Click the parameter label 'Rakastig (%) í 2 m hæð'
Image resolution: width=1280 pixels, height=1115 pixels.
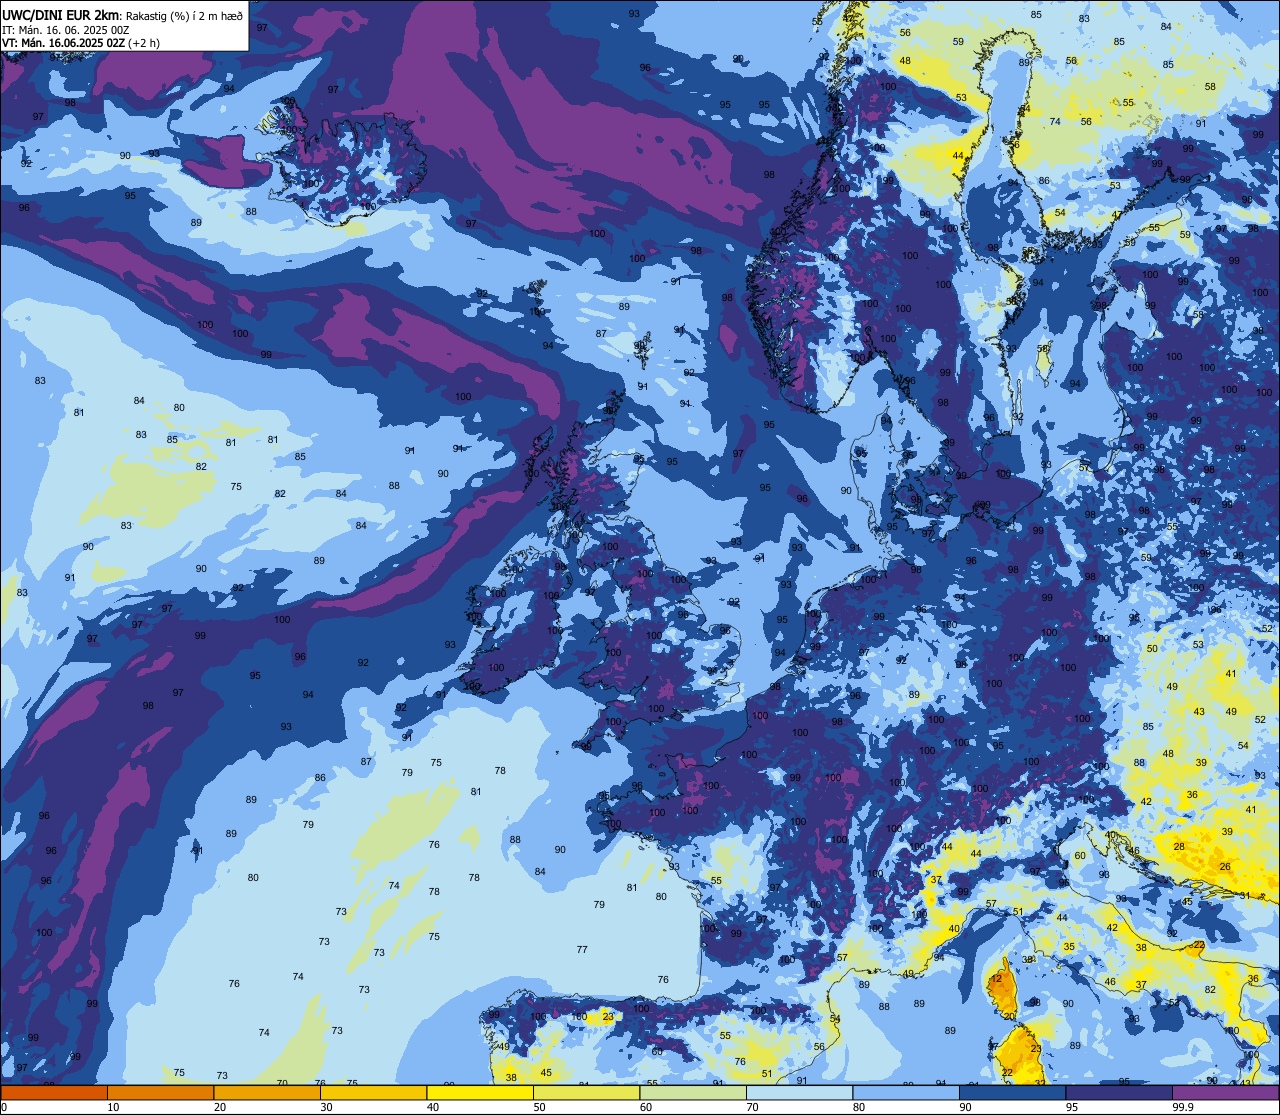pos(182,16)
